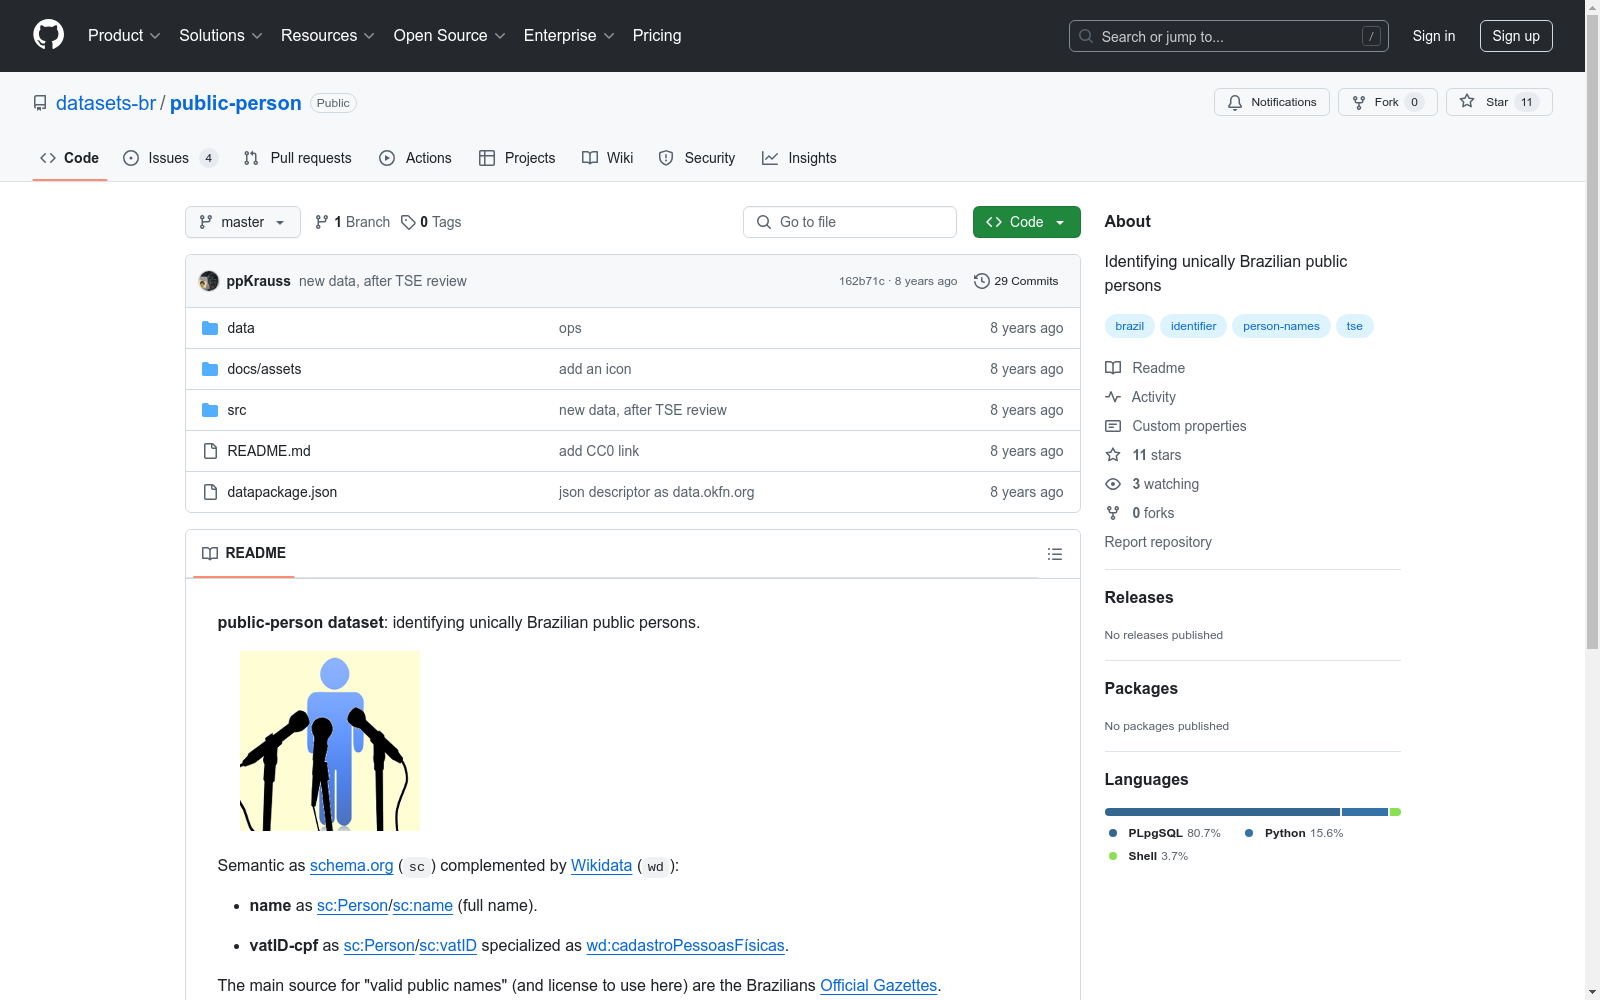1600x1000 pixels.
Task: Click the tse topic tag
Action: pyautogui.click(x=1355, y=326)
